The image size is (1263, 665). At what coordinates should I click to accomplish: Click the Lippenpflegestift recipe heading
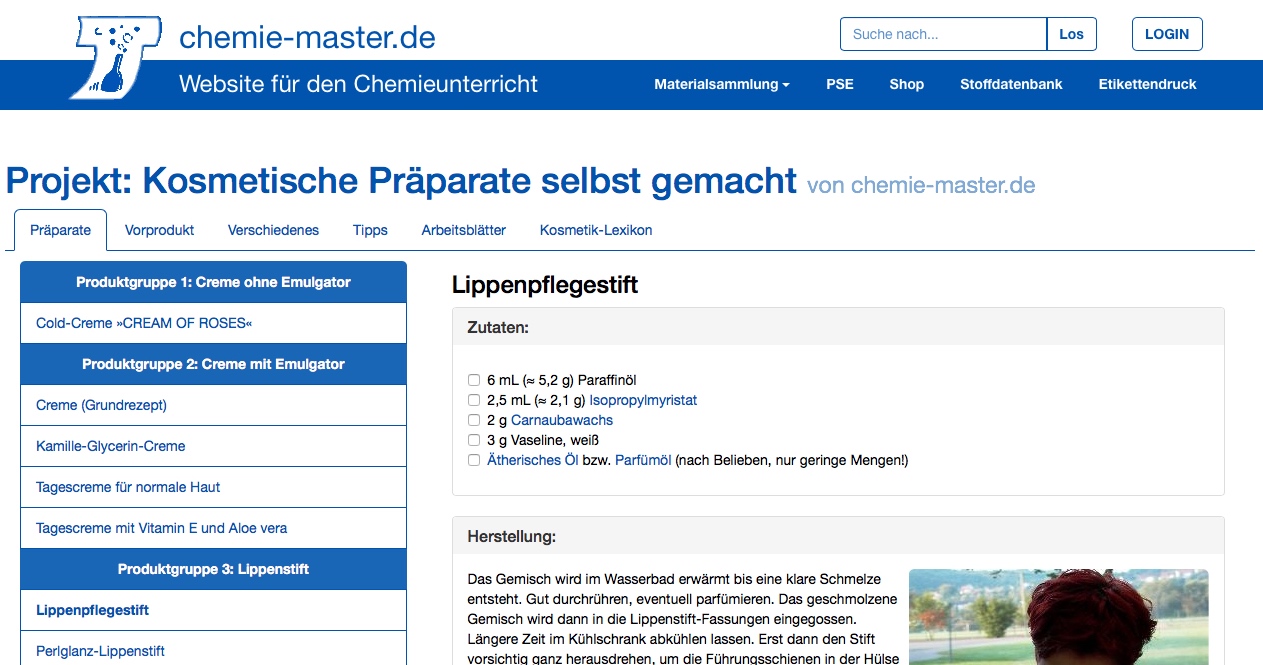(545, 285)
